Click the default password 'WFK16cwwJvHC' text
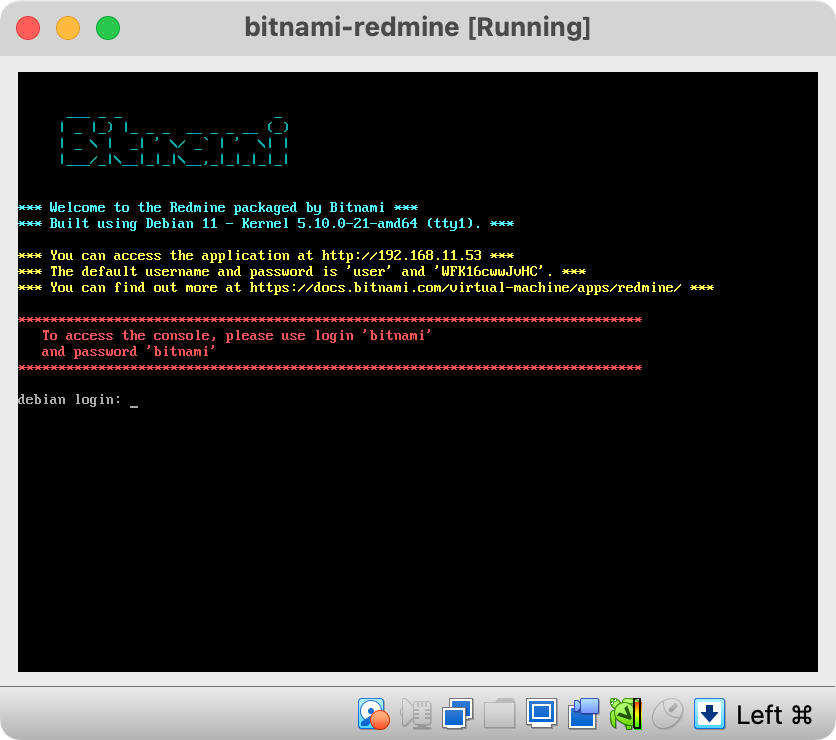This screenshot has width=836, height=740. 491,271
